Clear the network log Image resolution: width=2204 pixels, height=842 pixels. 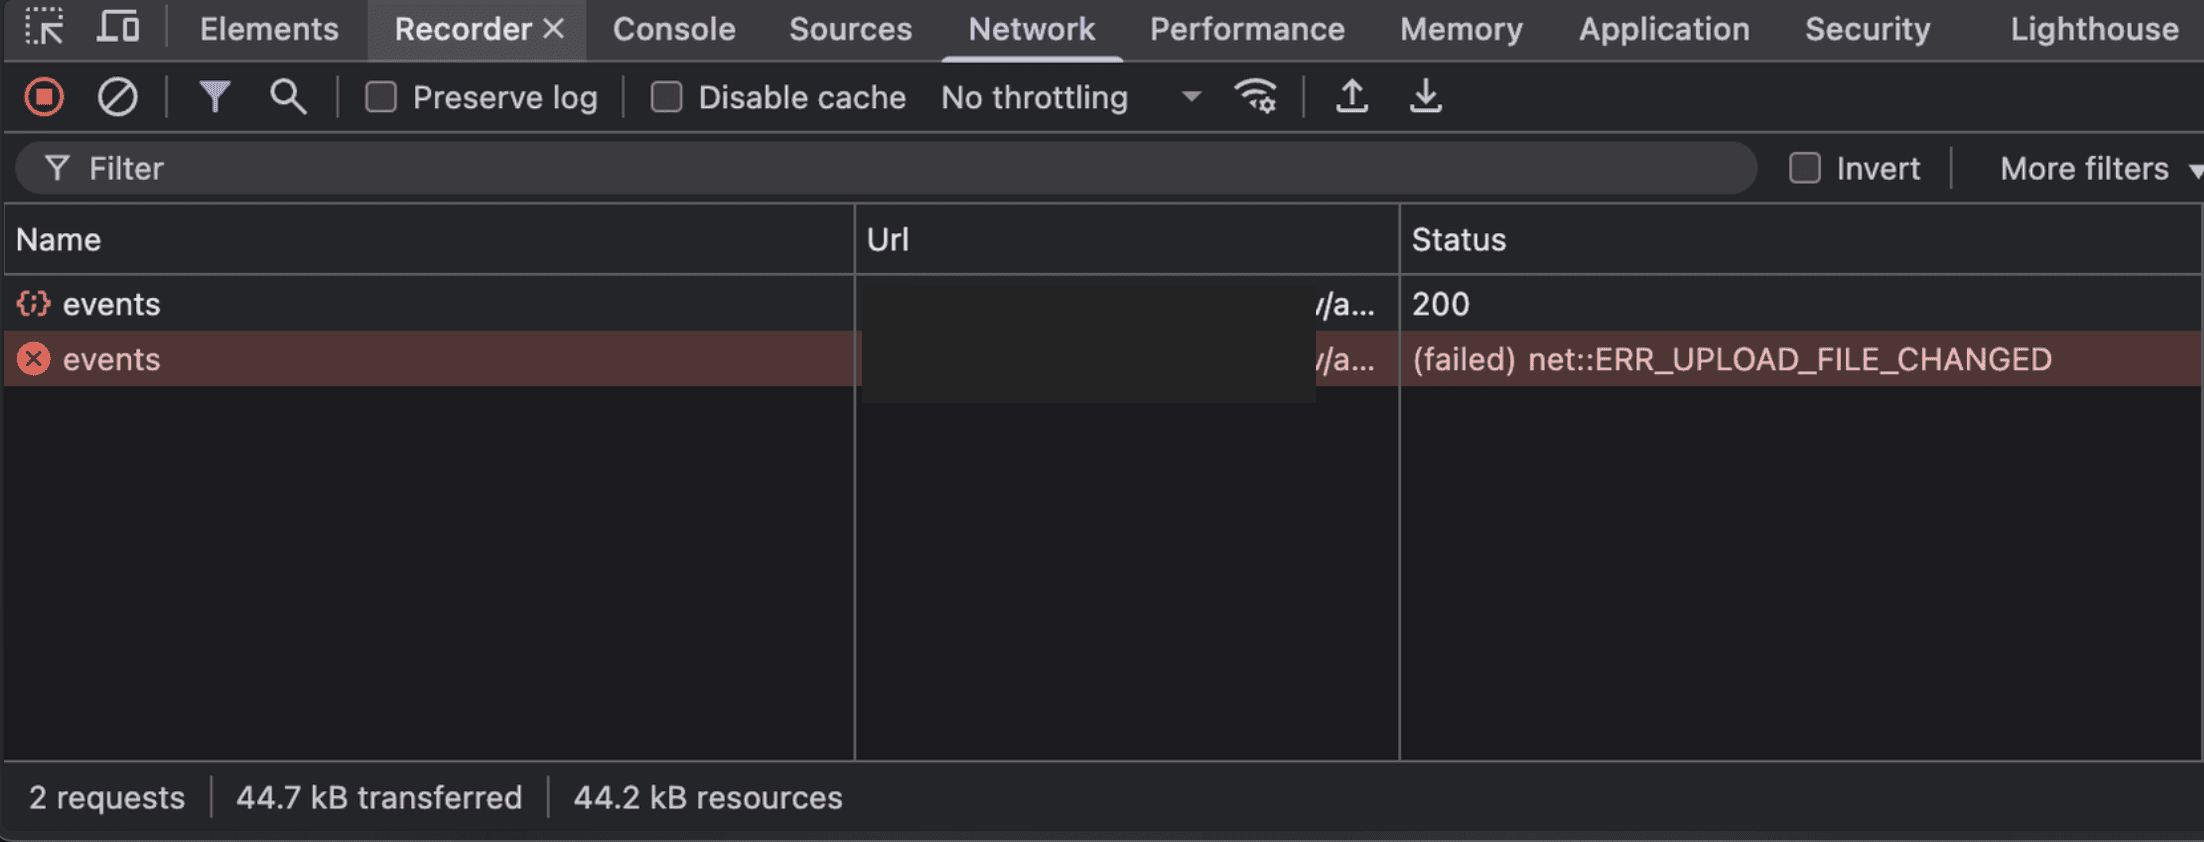click(117, 97)
